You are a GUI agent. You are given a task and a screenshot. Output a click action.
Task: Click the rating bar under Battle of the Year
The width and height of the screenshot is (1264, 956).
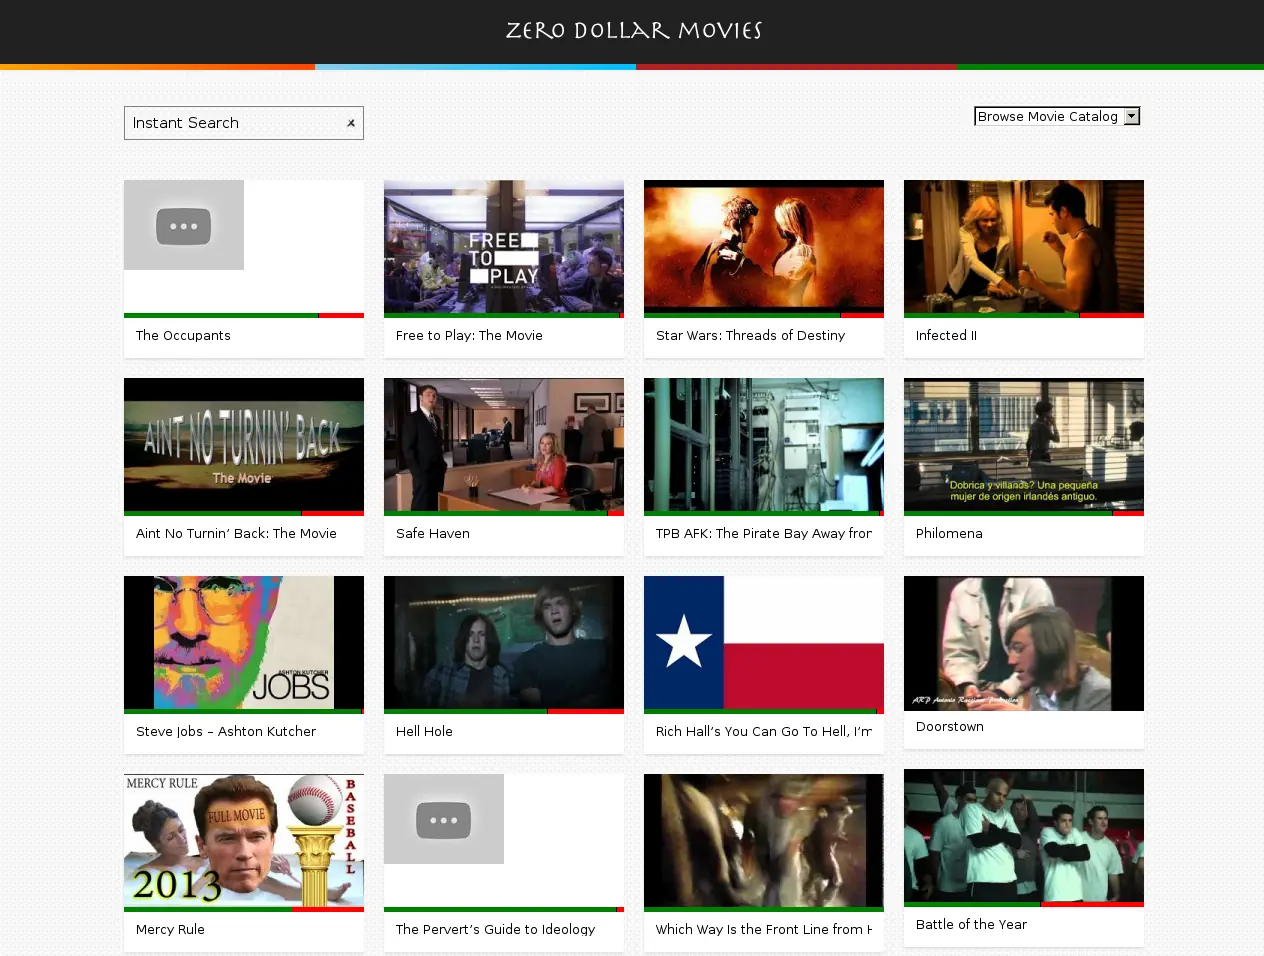click(x=1024, y=904)
